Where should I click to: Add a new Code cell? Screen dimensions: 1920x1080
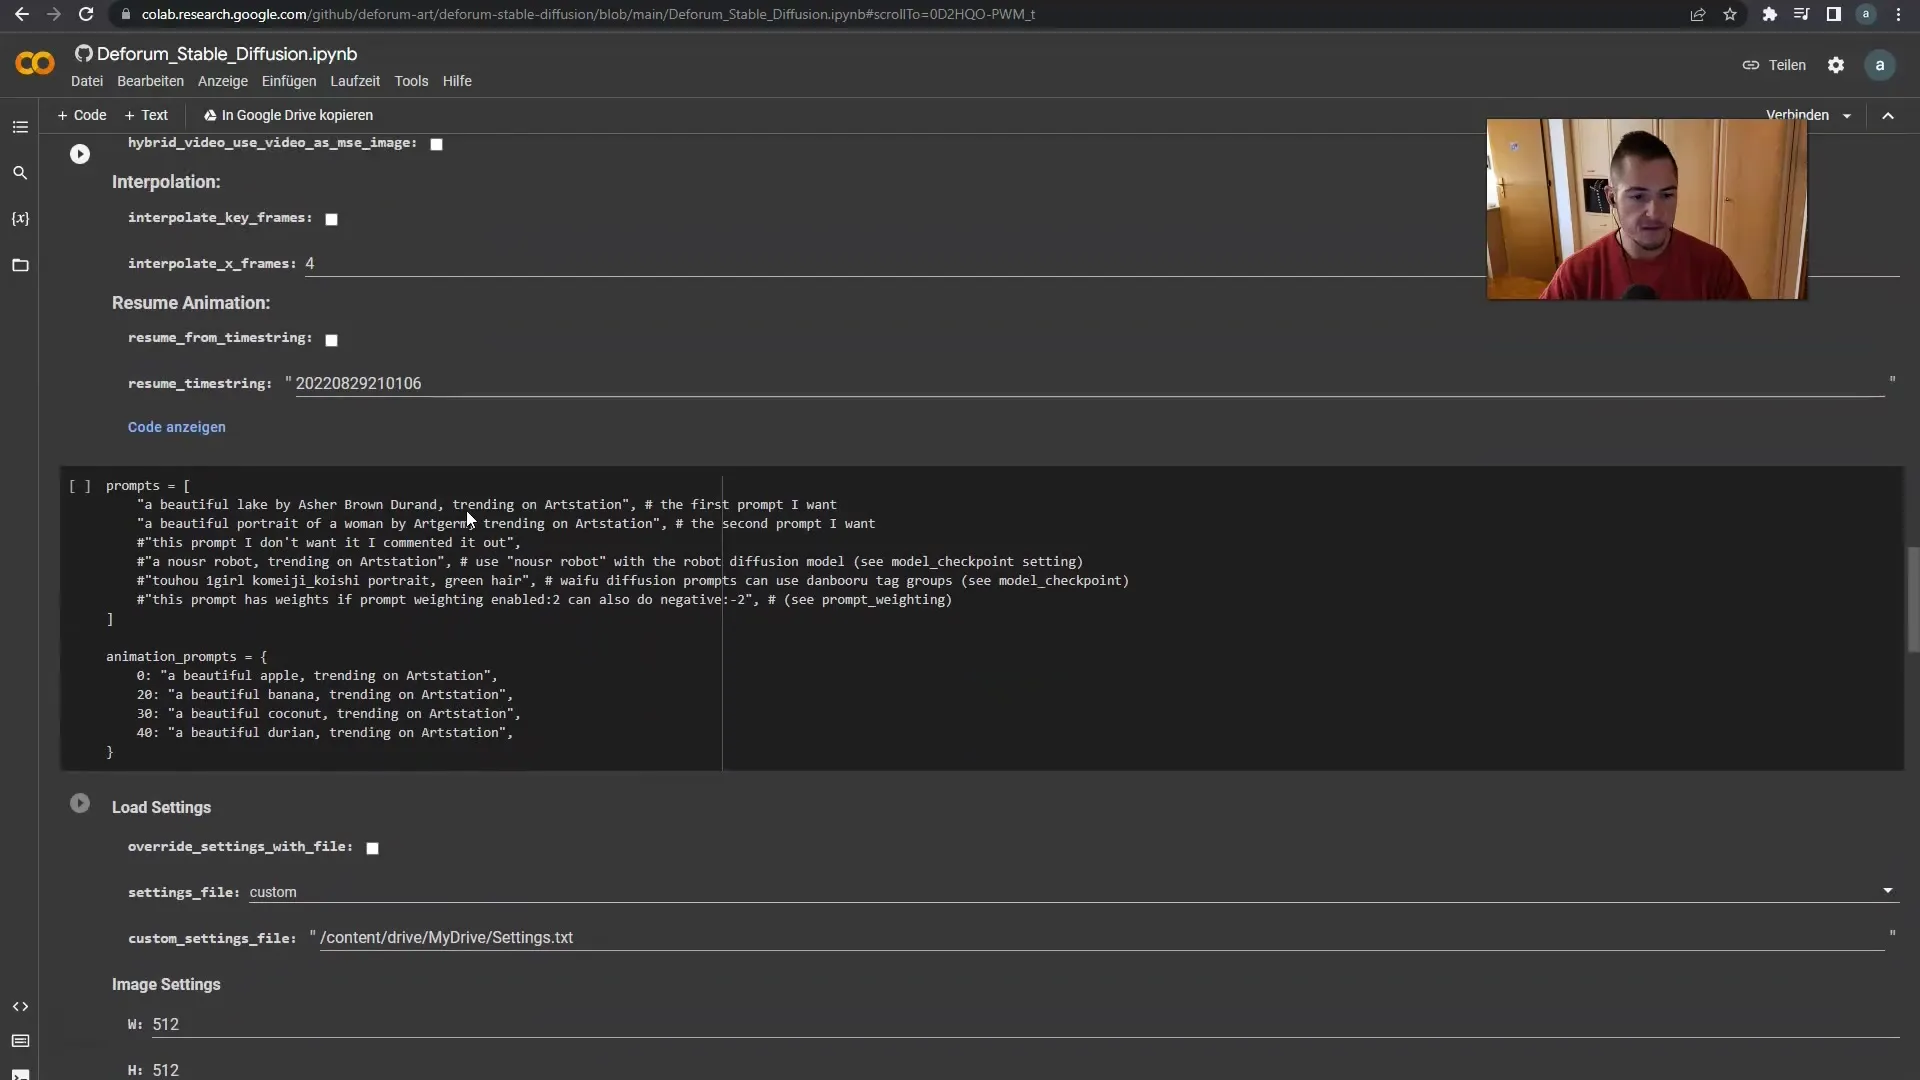[81, 115]
